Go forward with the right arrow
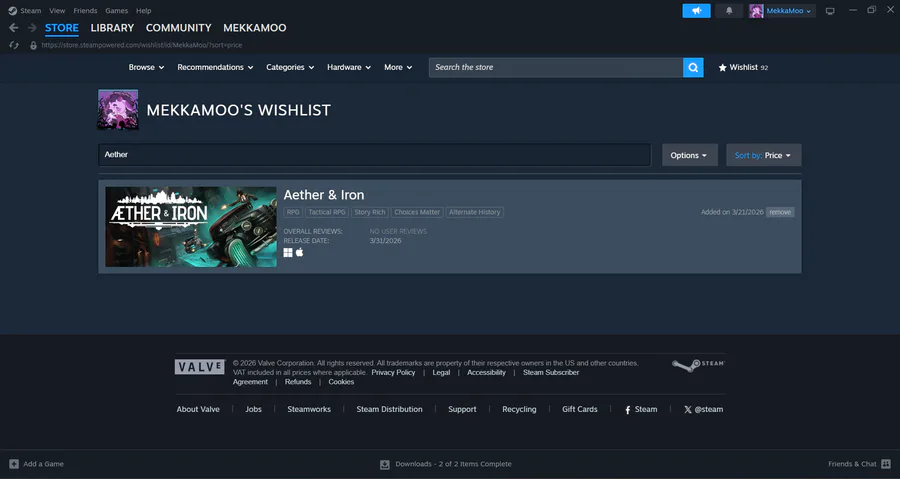 tap(32, 28)
